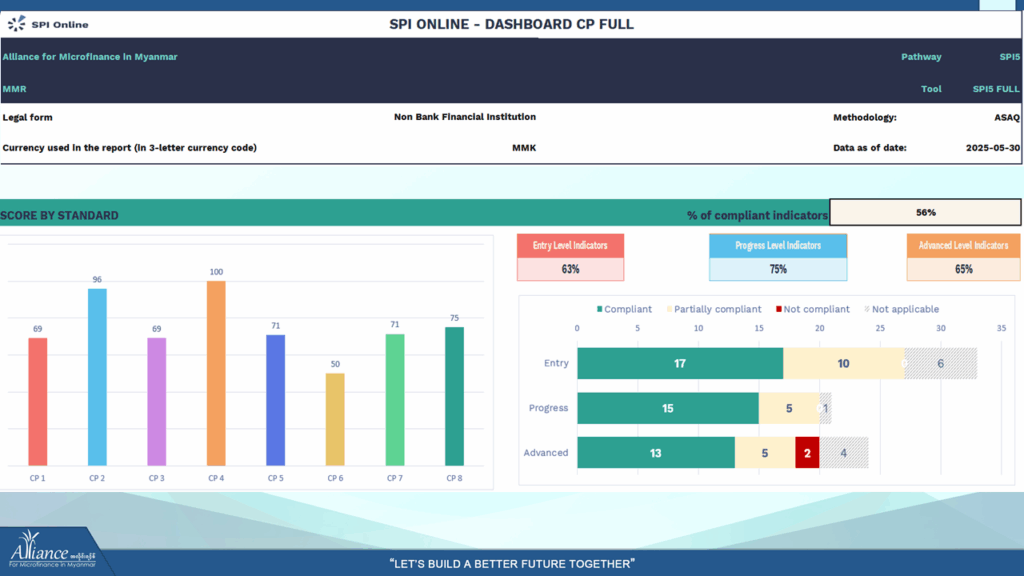Click the SCORE BY STANDARD section header
This screenshot has width=1024, height=576.
coord(59,215)
